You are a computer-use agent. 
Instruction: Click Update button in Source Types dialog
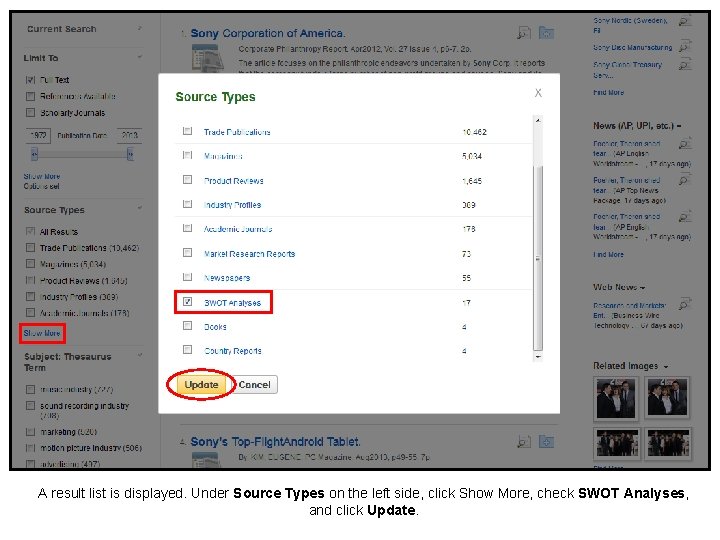point(201,385)
